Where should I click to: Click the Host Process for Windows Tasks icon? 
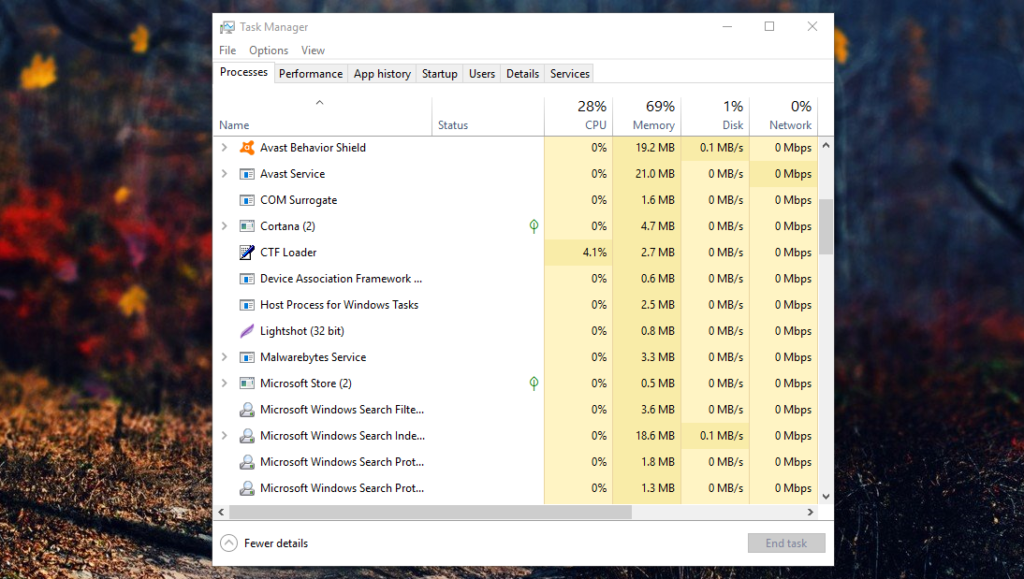click(247, 305)
